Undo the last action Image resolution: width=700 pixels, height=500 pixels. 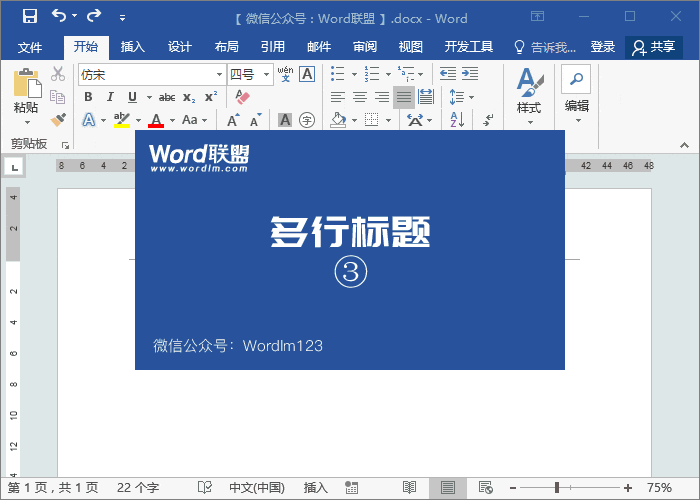59,16
